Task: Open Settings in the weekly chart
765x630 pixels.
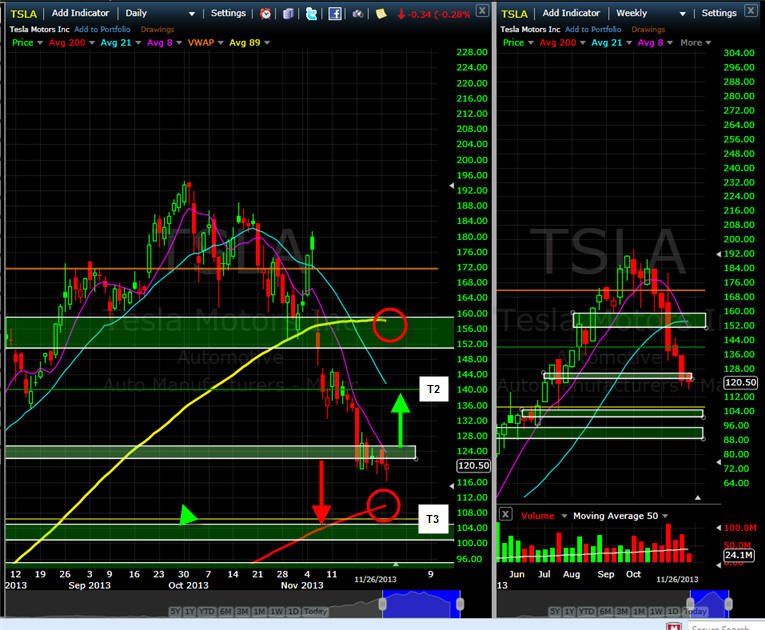Action: tap(719, 13)
